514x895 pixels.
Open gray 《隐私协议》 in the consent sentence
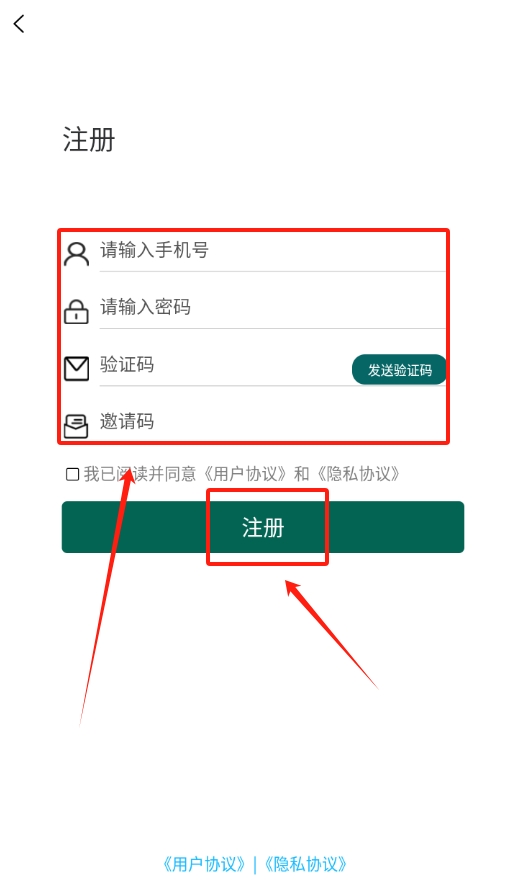(359, 474)
